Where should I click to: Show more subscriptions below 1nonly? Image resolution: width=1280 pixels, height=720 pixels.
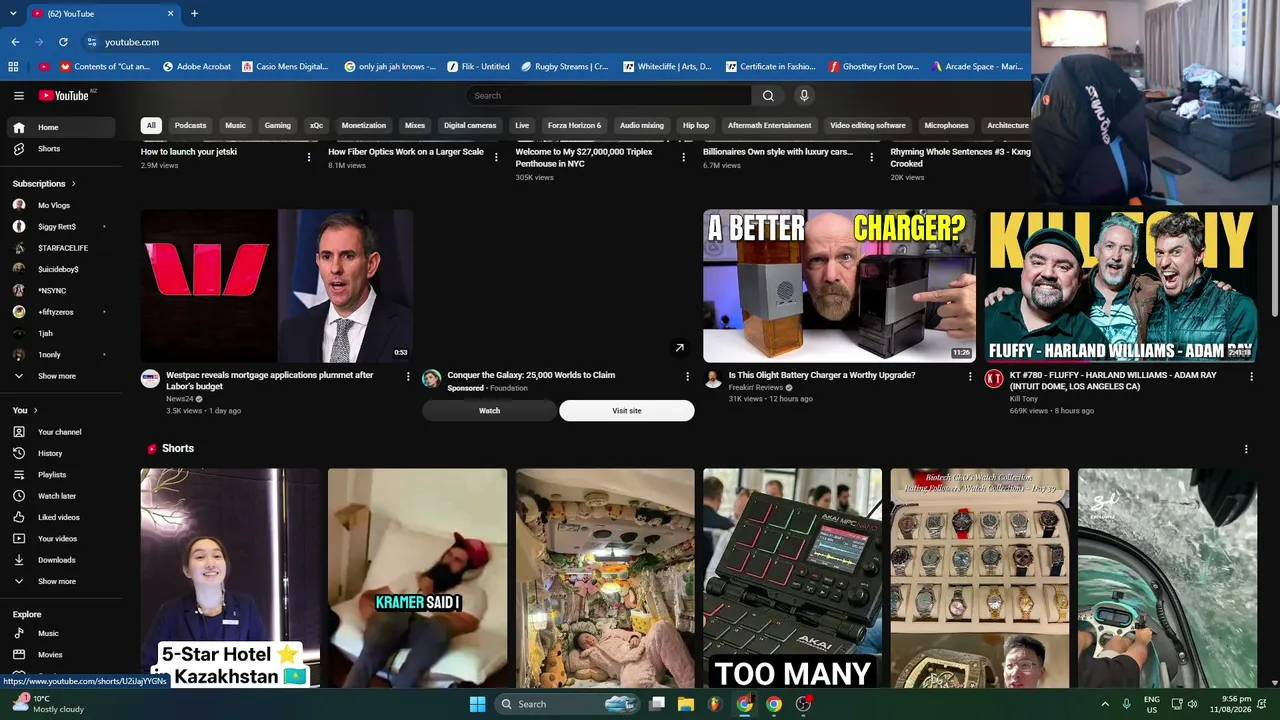[x=60, y=376]
